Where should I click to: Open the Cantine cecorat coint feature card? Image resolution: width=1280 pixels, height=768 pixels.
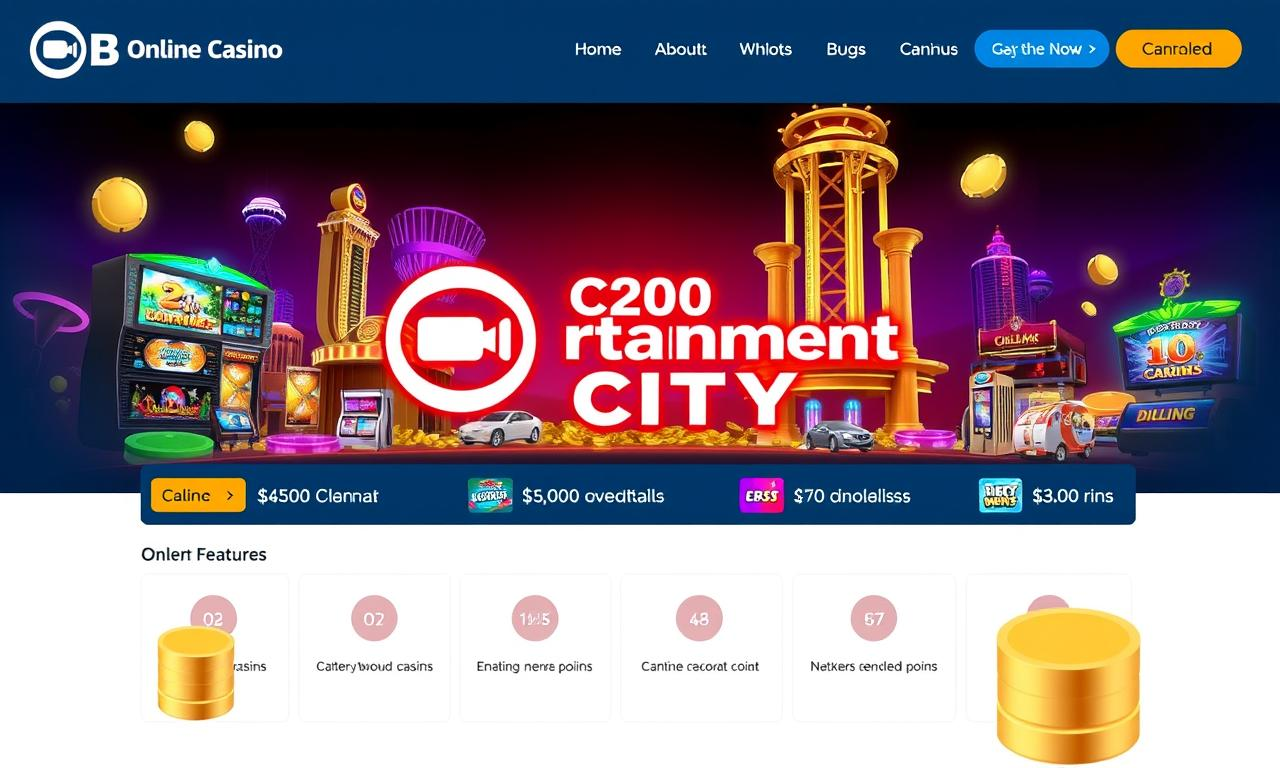(x=700, y=648)
